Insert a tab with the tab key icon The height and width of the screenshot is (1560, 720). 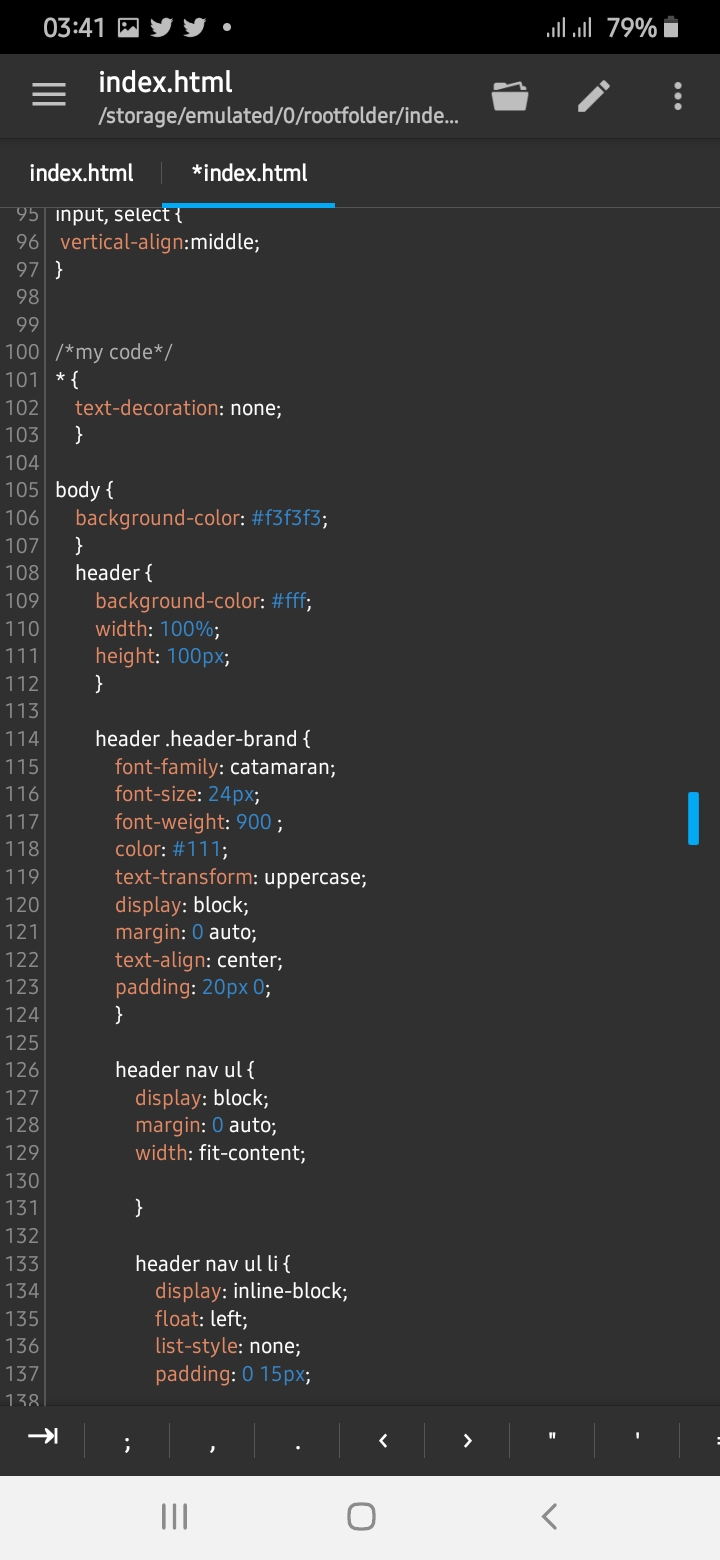tap(43, 1437)
